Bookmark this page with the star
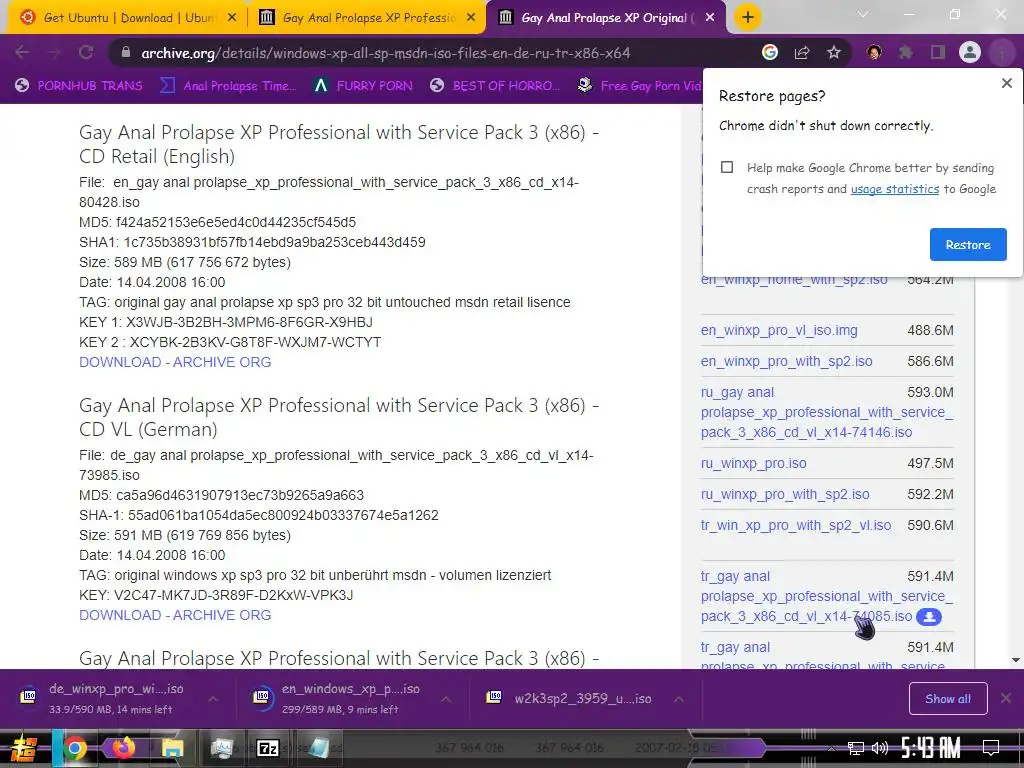Image resolution: width=1024 pixels, height=768 pixels. point(834,53)
